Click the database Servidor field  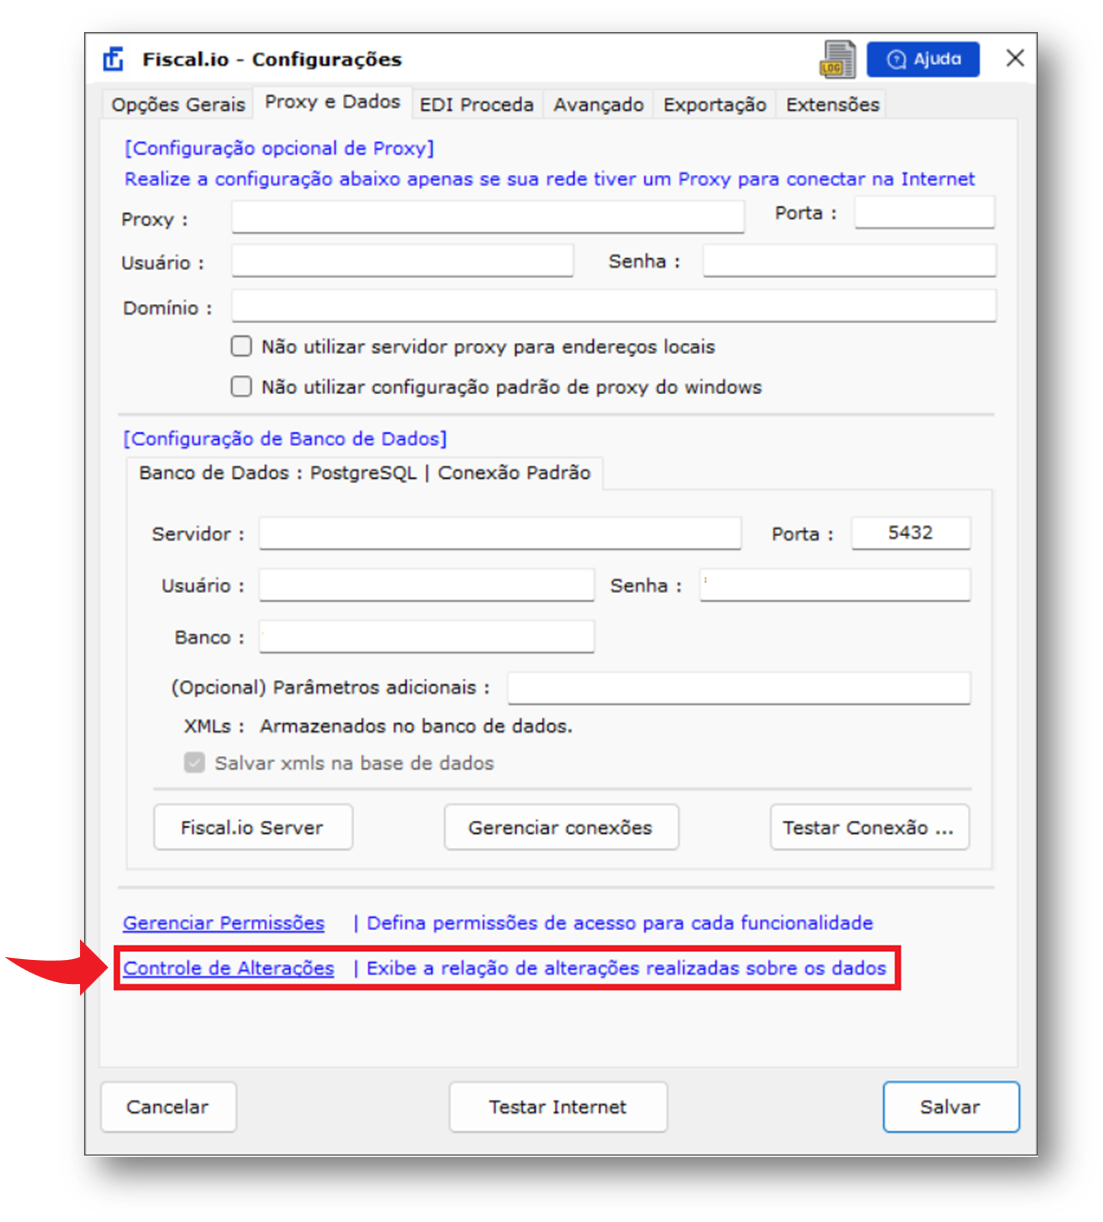click(500, 533)
